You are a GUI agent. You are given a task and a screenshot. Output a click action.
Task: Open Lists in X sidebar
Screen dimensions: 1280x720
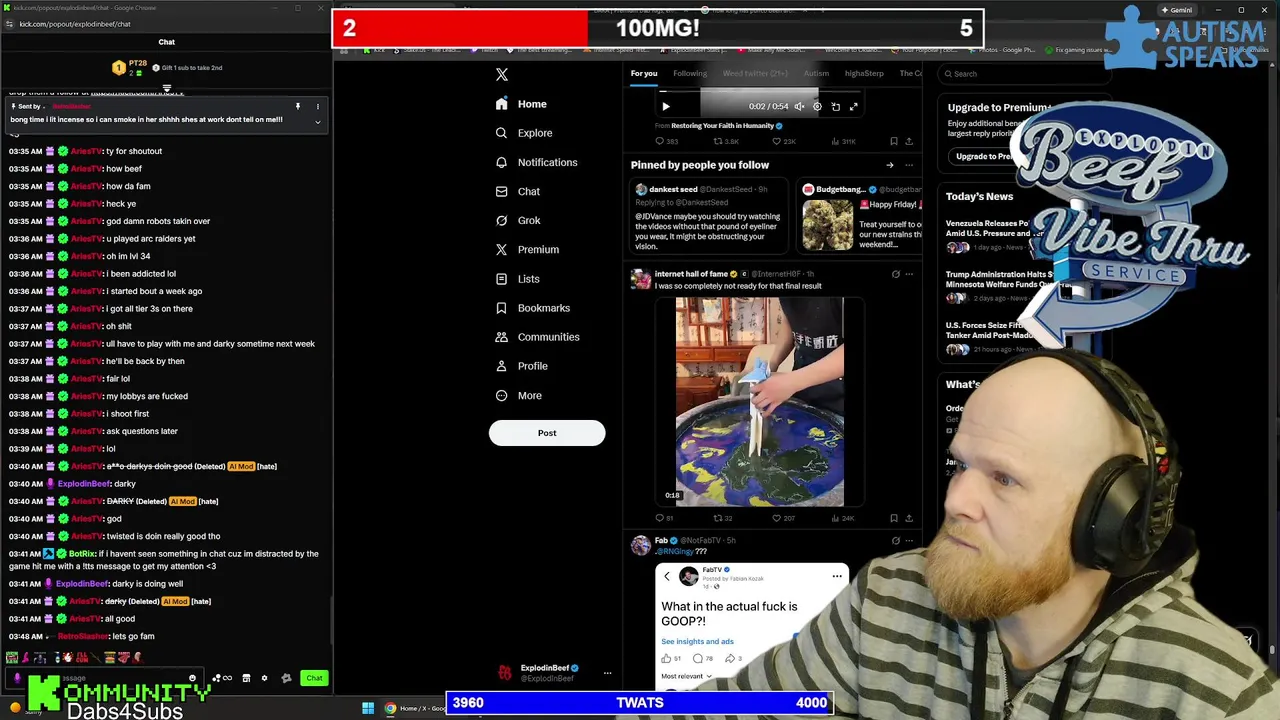pos(518,279)
